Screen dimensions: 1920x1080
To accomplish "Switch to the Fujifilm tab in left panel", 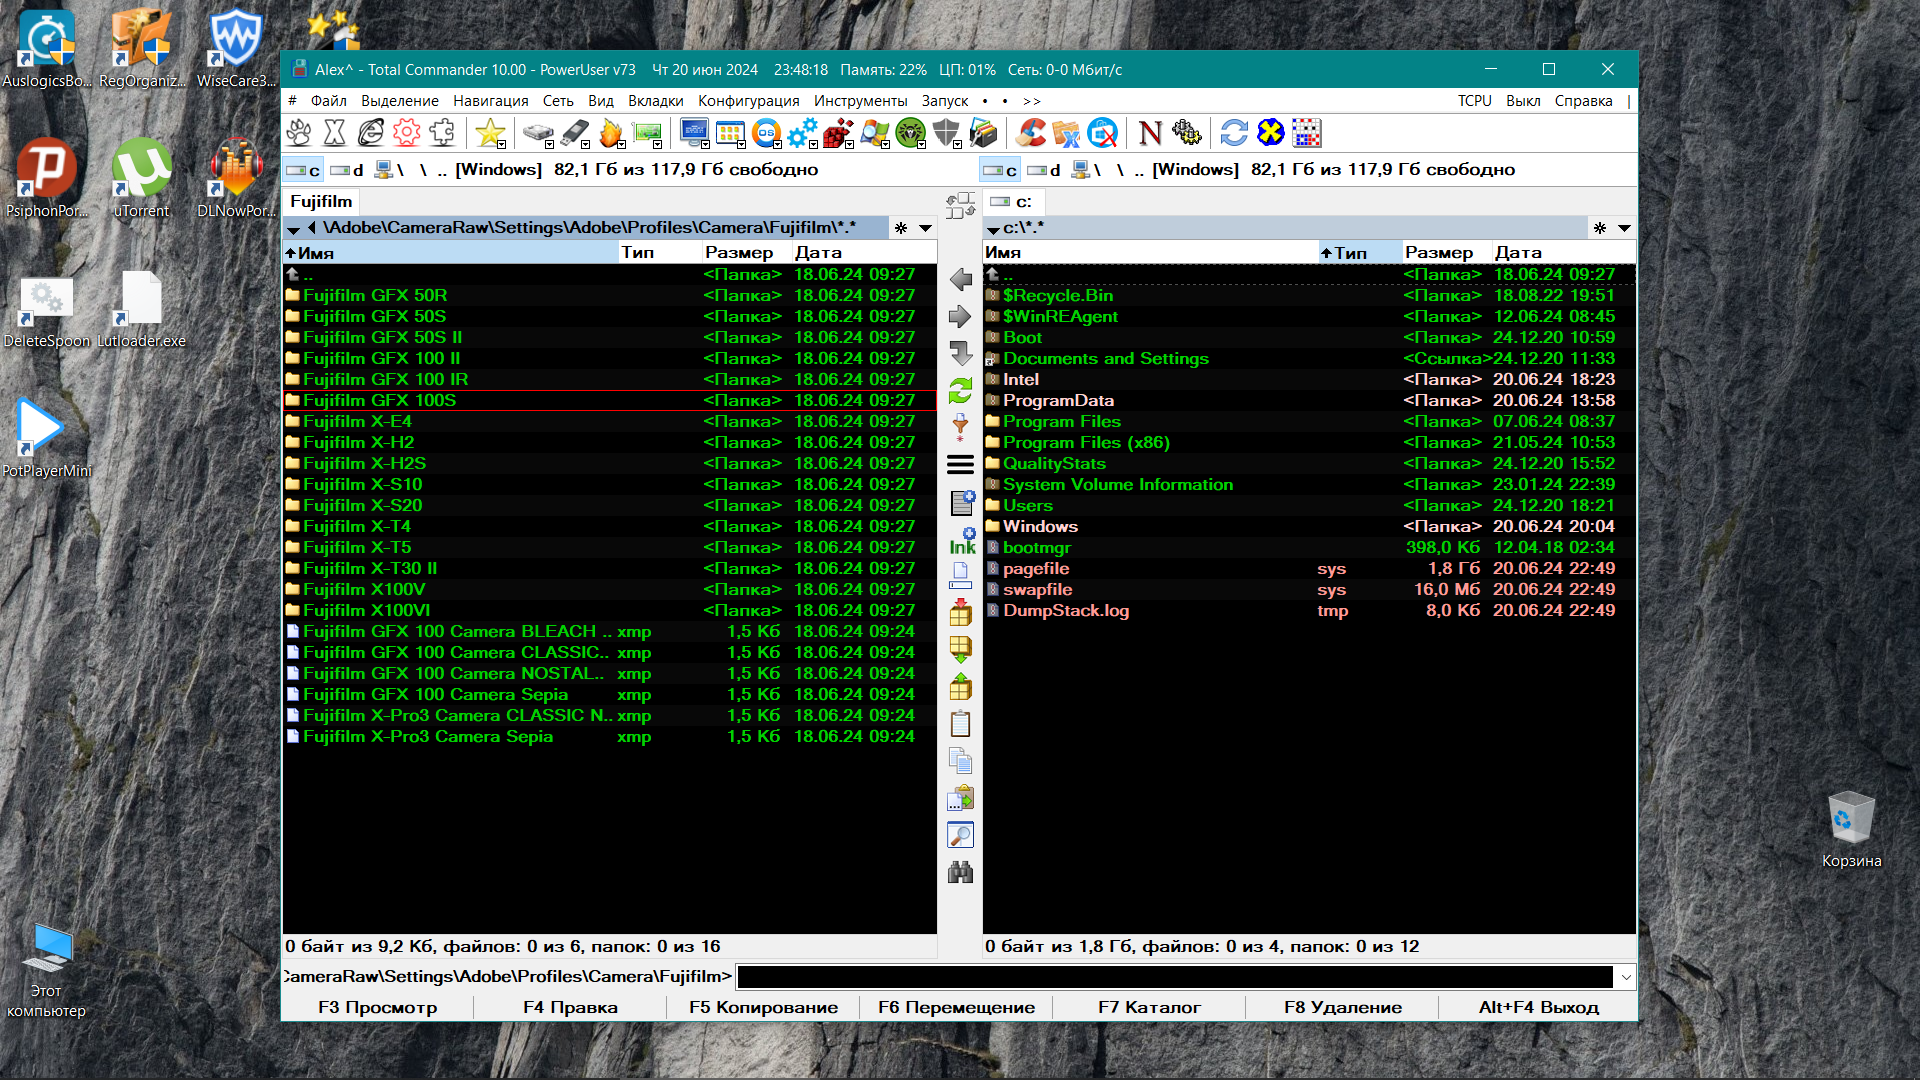I will pos(321,201).
